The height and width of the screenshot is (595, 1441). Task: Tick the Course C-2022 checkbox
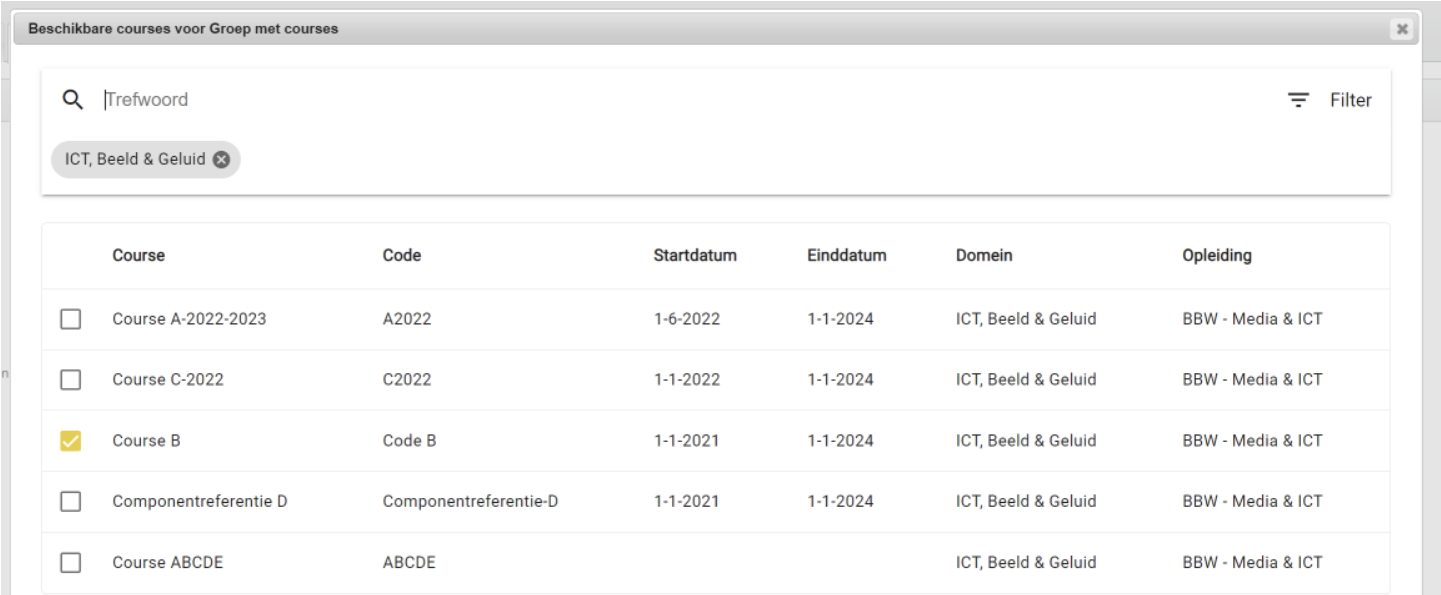[70, 380]
